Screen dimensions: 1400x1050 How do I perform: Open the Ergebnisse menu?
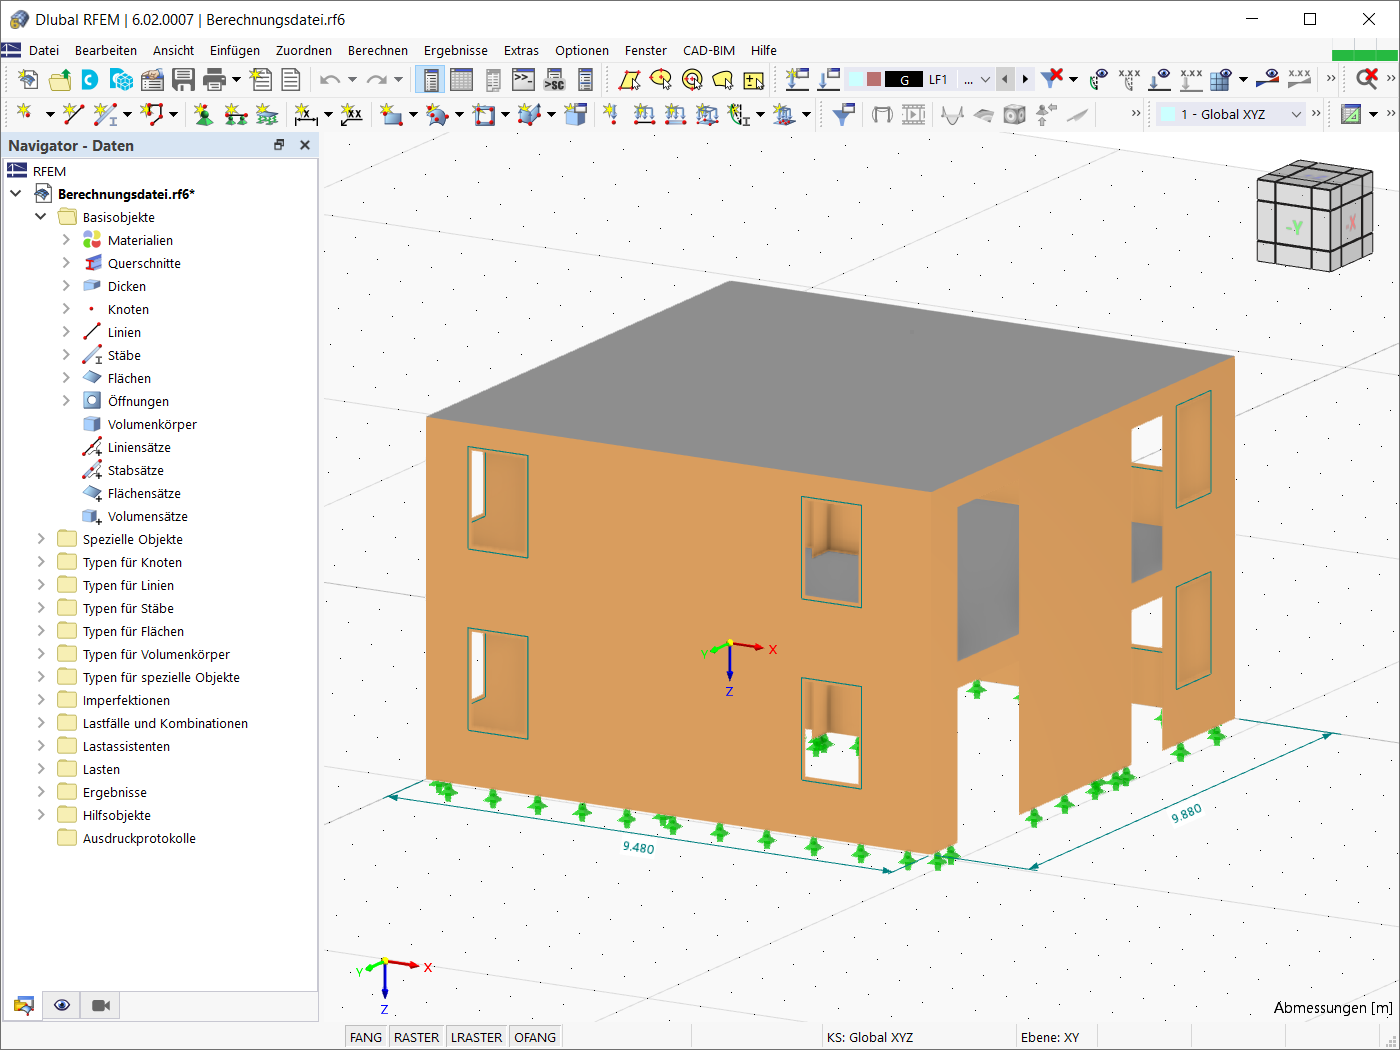pos(456,50)
